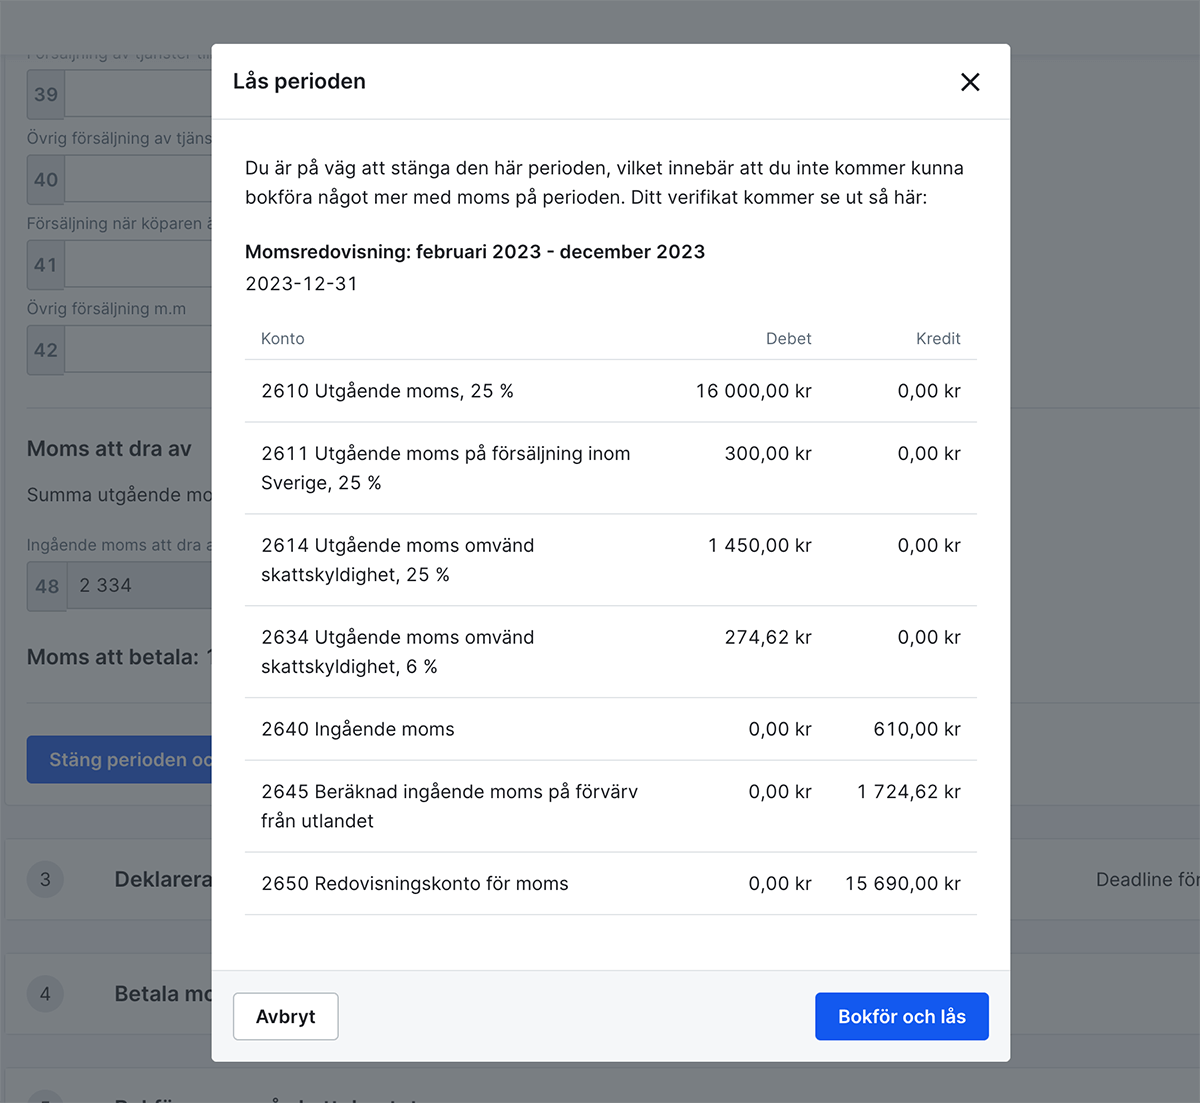Click the 15 690,00 kr credit amount
The width and height of the screenshot is (1200, 1103).
[902, 883]
